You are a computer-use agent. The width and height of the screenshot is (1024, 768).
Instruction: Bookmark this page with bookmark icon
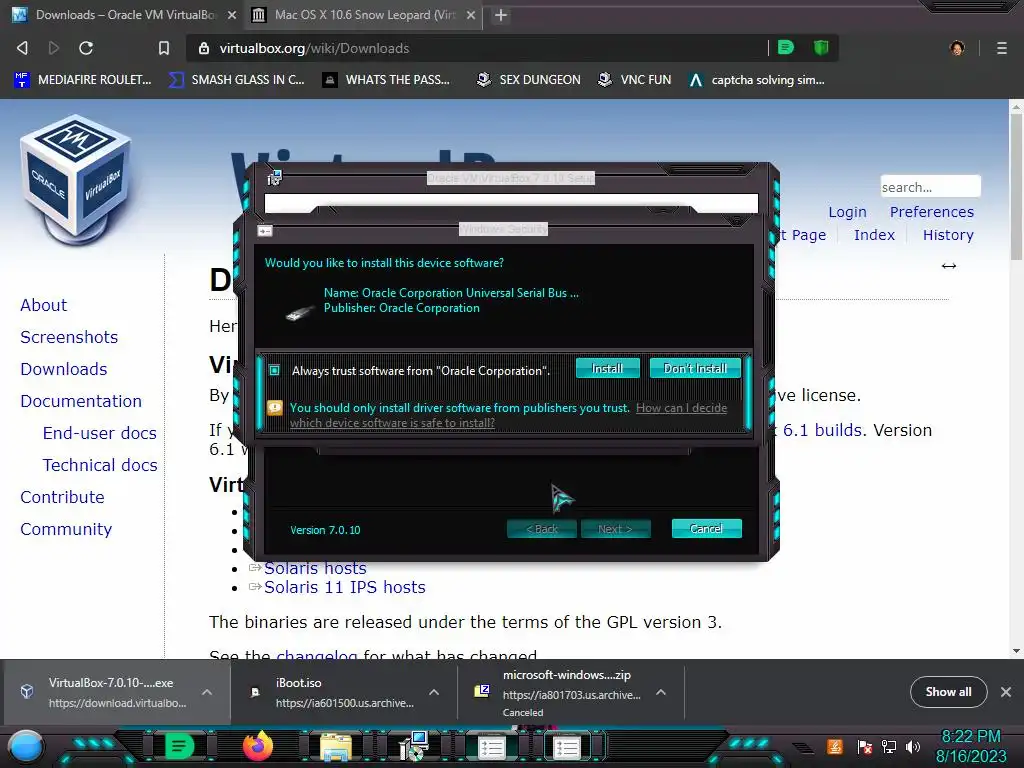(x=164, y=48)
